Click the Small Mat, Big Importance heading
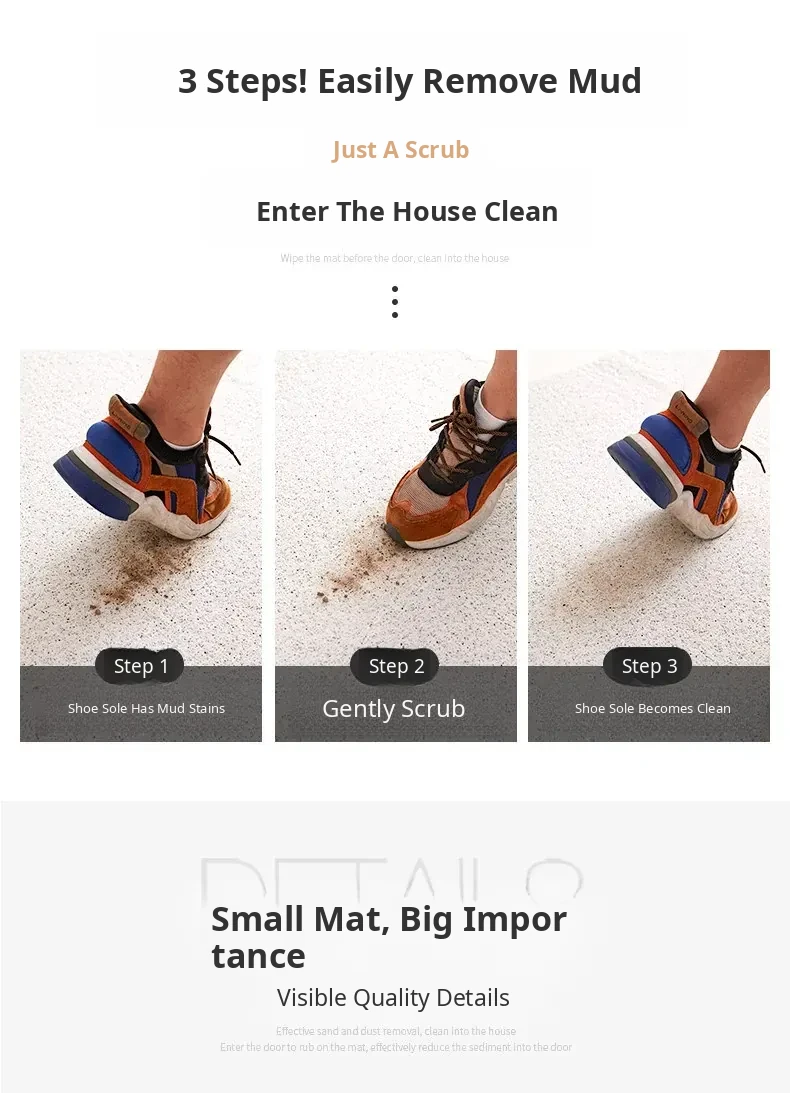Image resolution: width=790 pixels, height=1093 pixels. (389, 937)
